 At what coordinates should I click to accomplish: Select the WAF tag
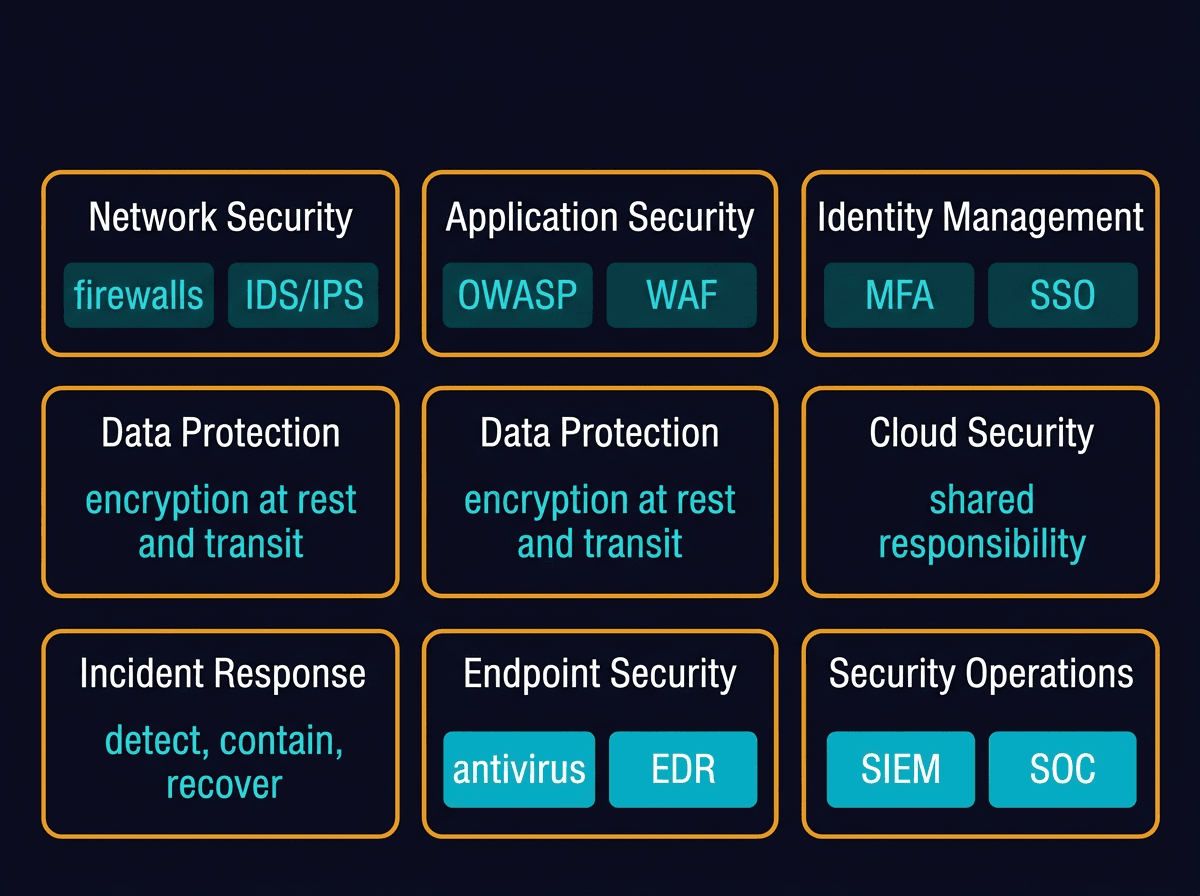pos(682,295)
